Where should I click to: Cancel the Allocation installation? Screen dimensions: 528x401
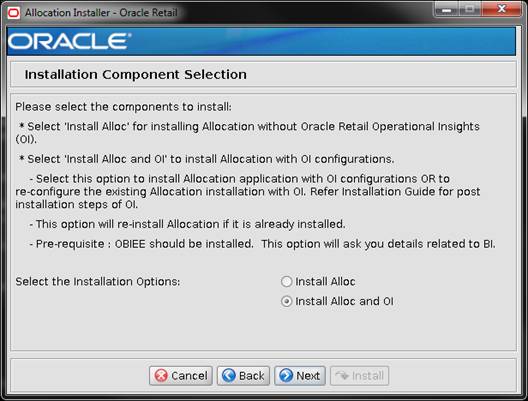[181, 376]
